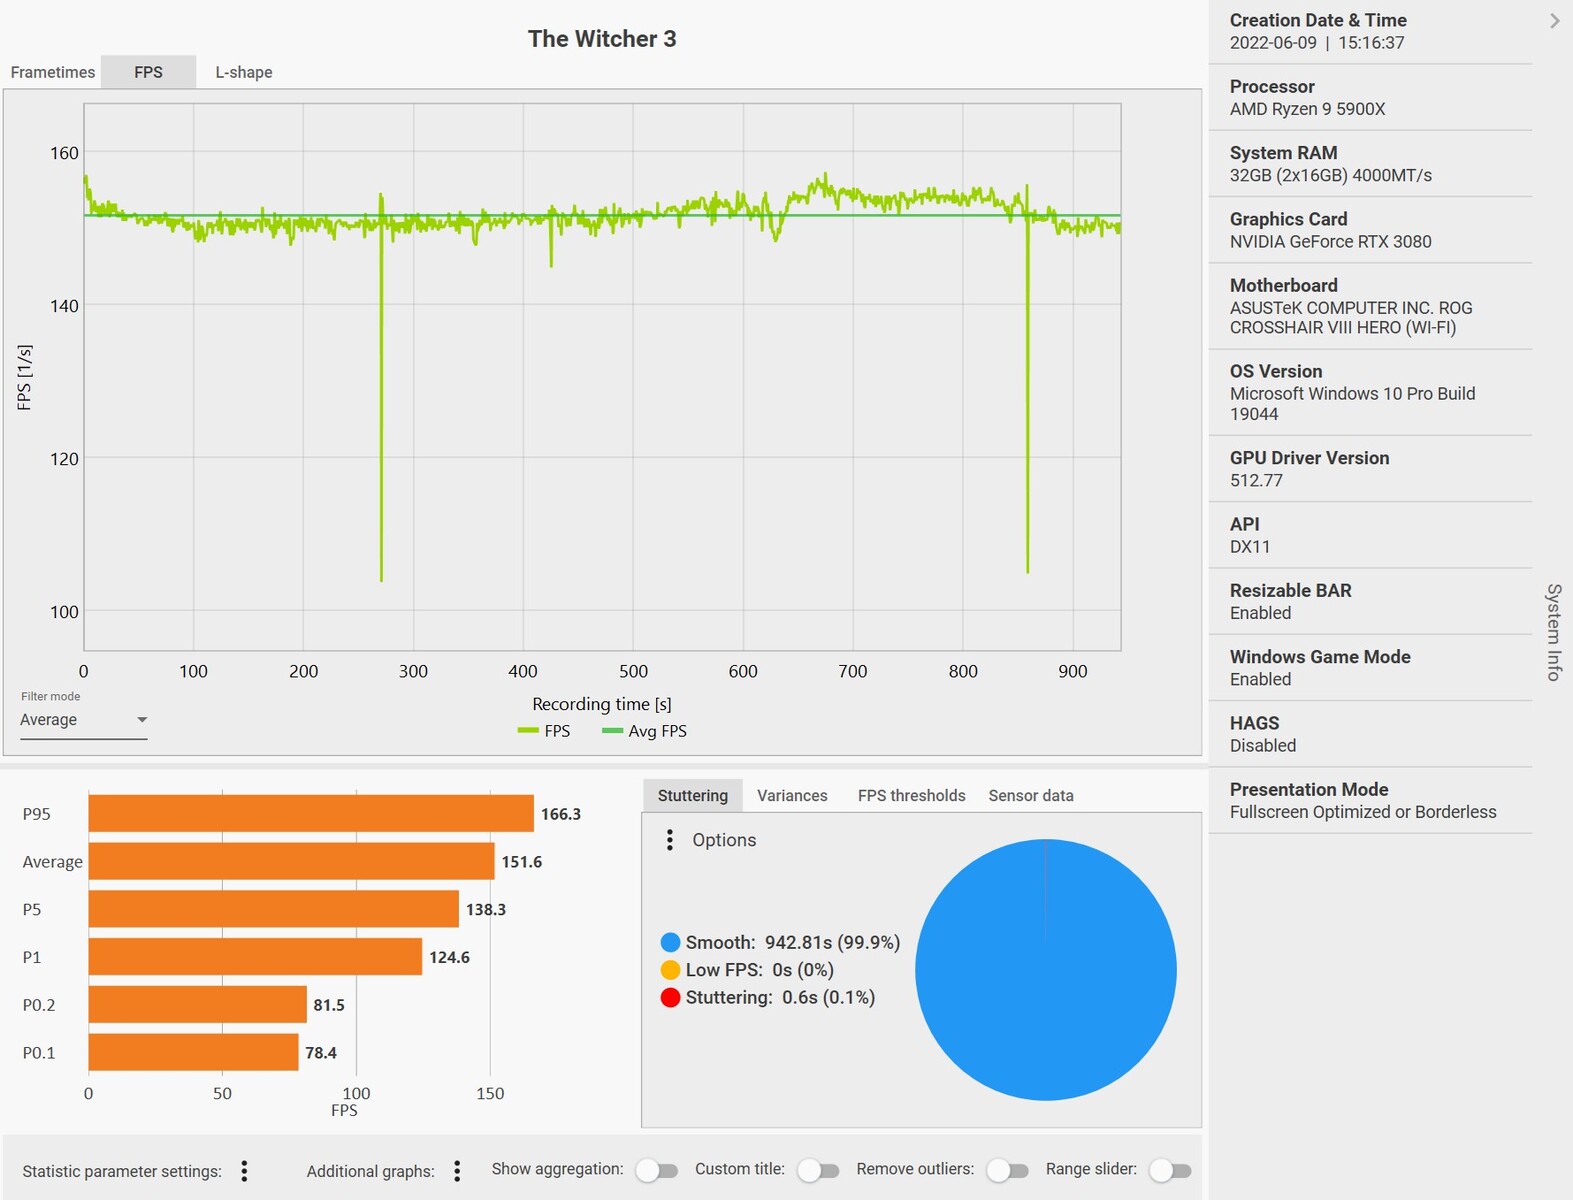Click the NVIDIA GeForce RTX 3080 text
Viewport: 1573px width, 1200px height.
(x=1330, y=241)
